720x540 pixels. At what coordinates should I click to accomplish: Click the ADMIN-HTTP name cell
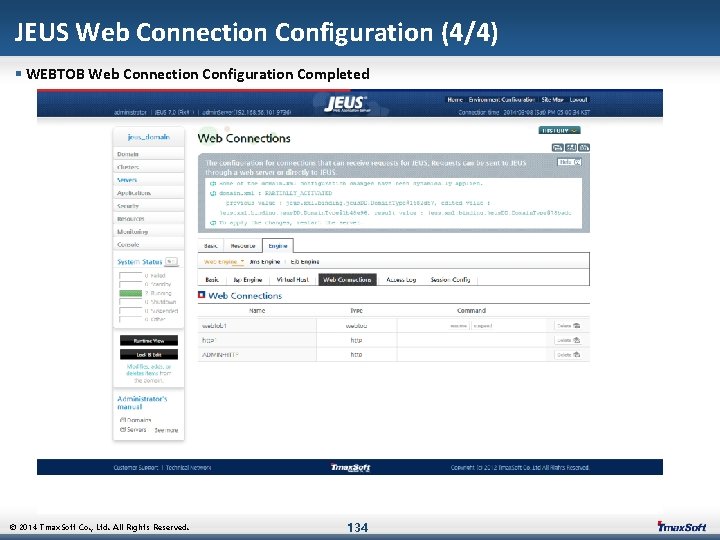tap(257, 354)
